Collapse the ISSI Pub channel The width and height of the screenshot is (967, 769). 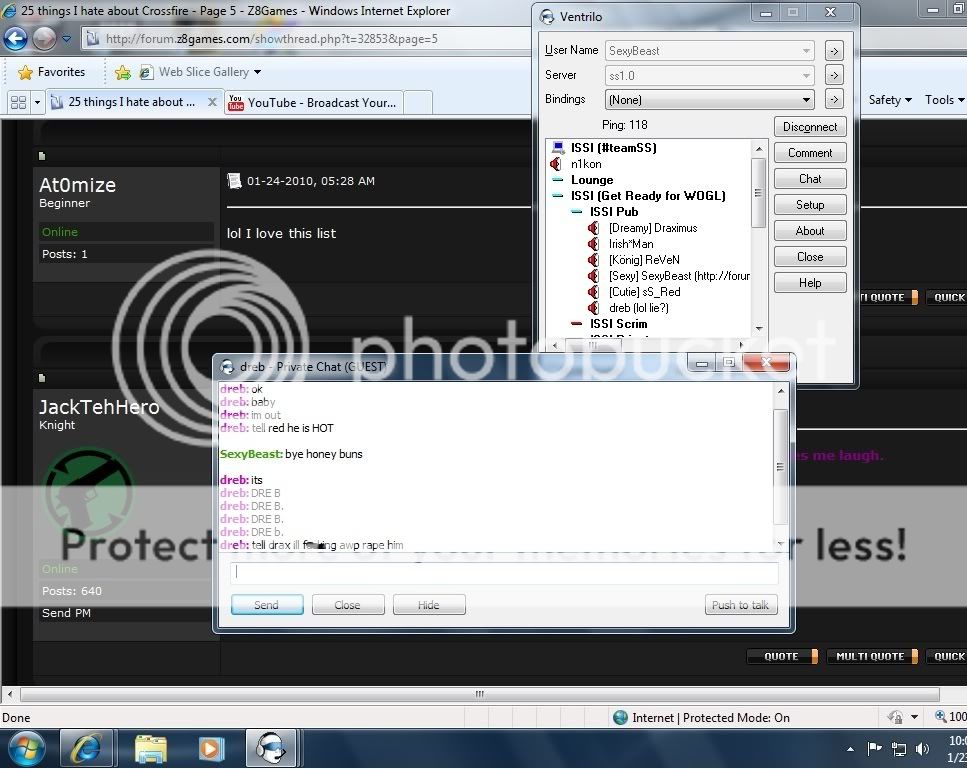point(577,212)
